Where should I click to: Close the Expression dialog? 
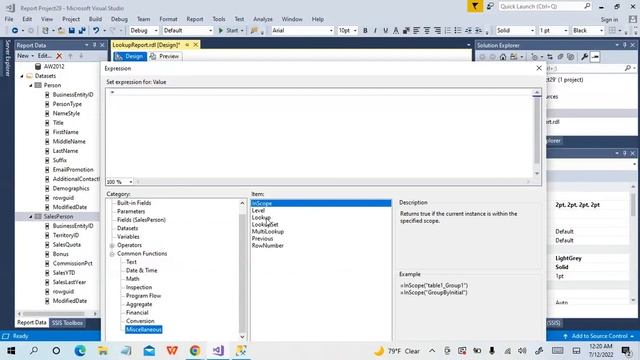[539, 68]
